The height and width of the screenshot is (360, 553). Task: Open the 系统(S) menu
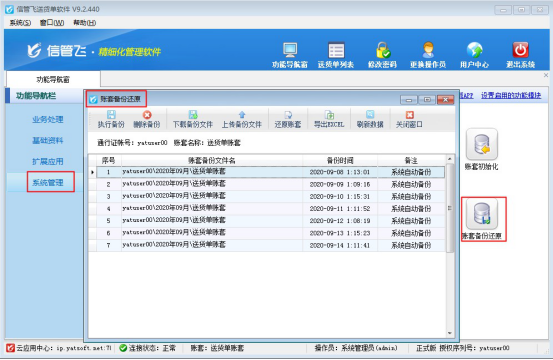[x=20, y=23]
